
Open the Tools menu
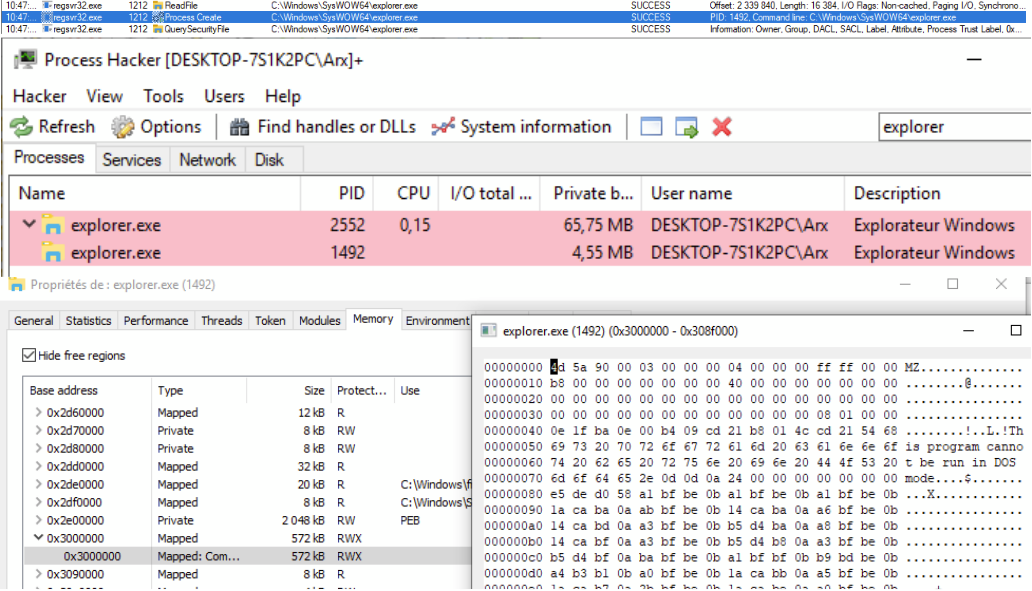[x=163, y=96]
